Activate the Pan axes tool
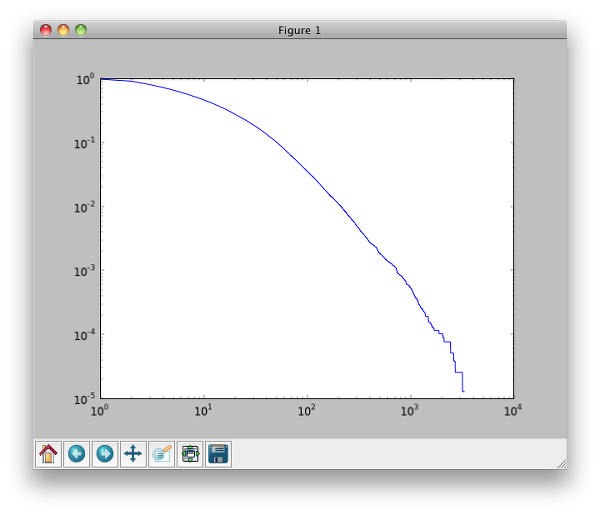The height and width of the screenshot is (515, 600). [133, 454]
